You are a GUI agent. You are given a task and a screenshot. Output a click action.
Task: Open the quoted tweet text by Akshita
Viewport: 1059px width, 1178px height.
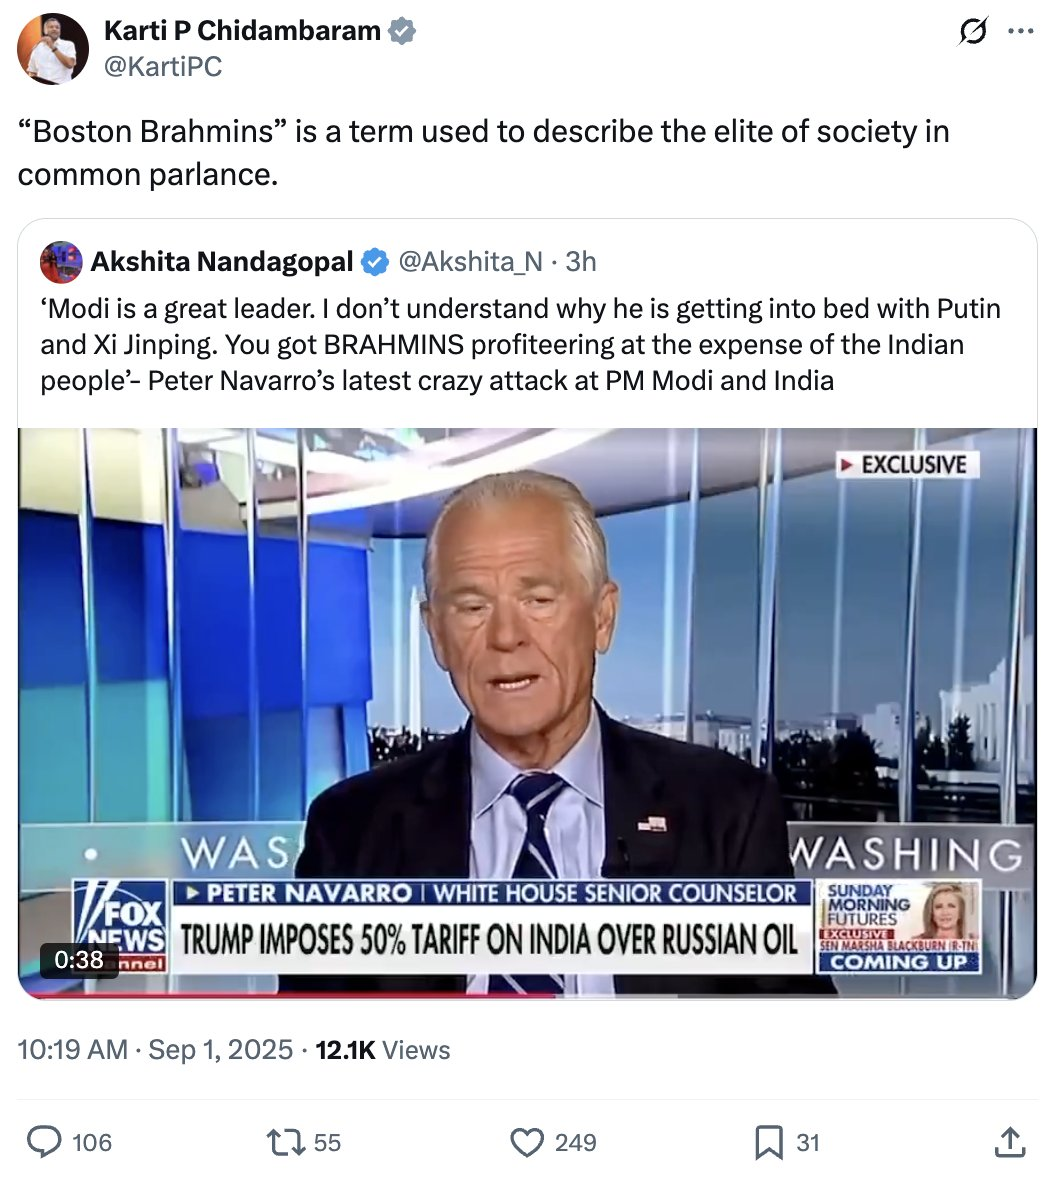tap(520, 345)
